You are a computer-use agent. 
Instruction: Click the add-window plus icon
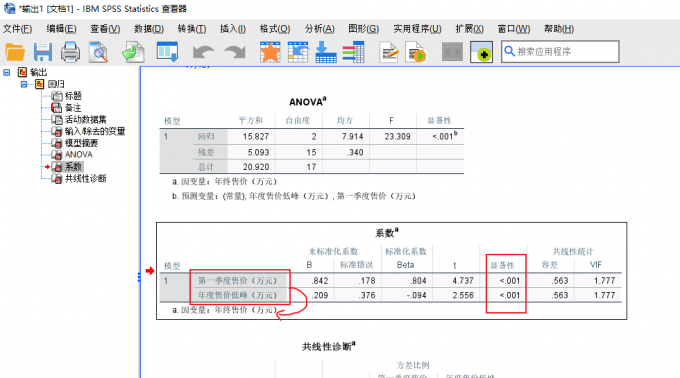point(481,52)
